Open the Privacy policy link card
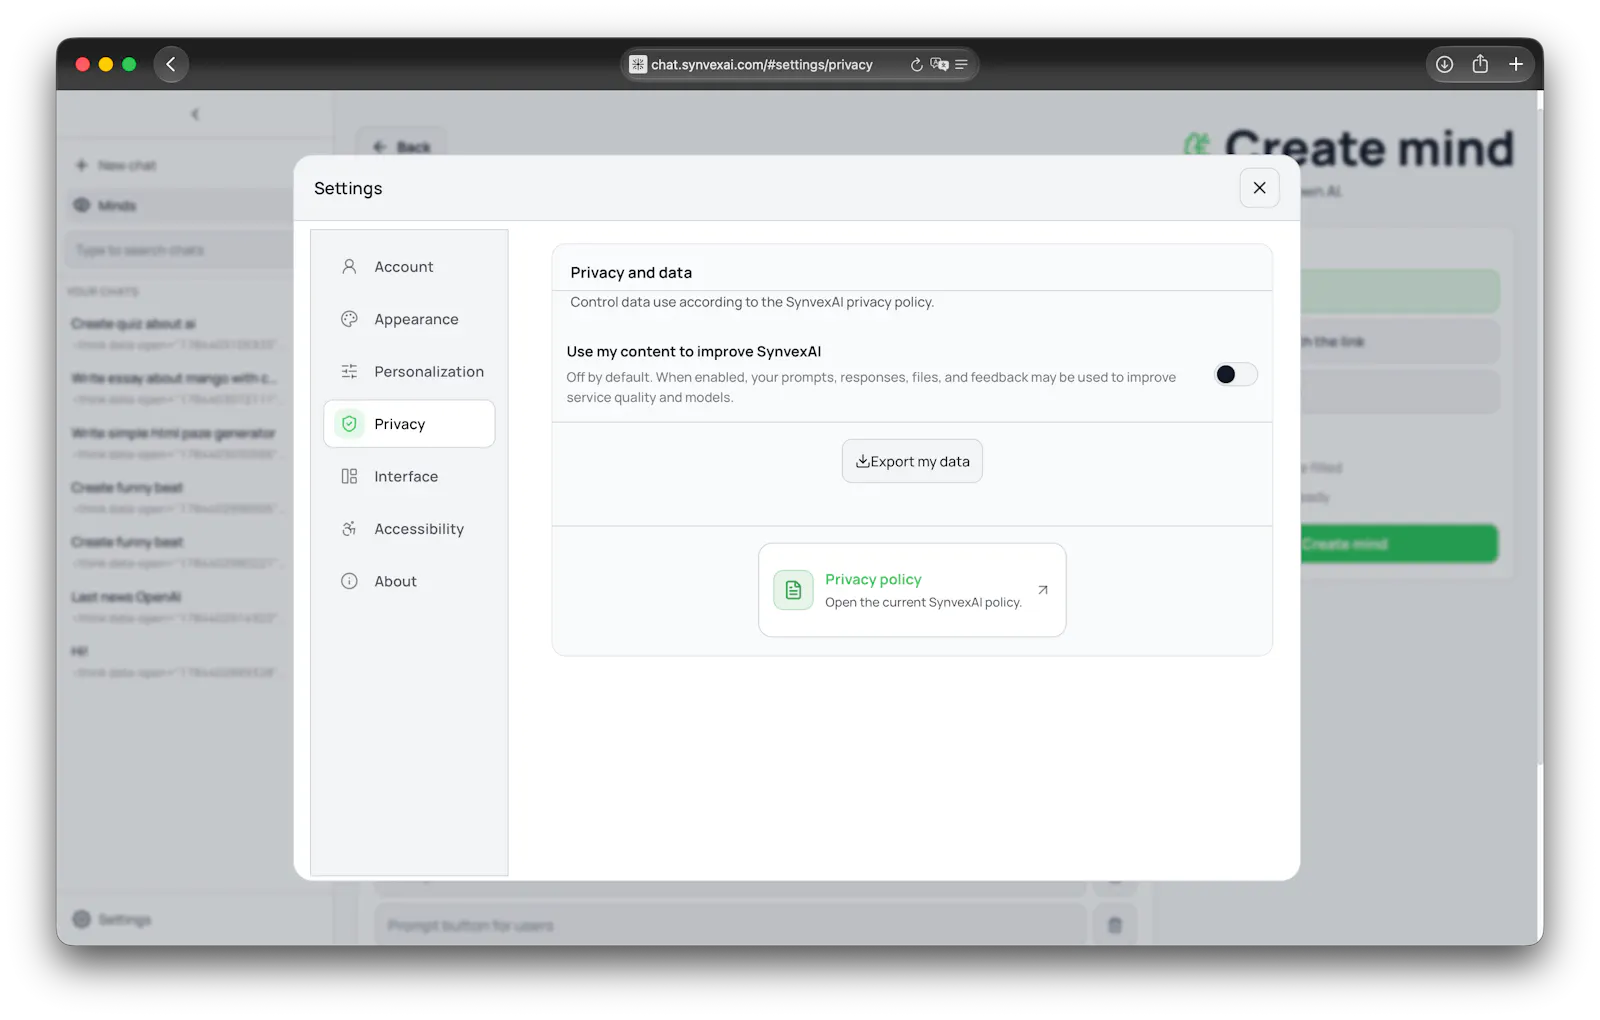This screenshot has height=1020, width=1600. tap(912, 590)
